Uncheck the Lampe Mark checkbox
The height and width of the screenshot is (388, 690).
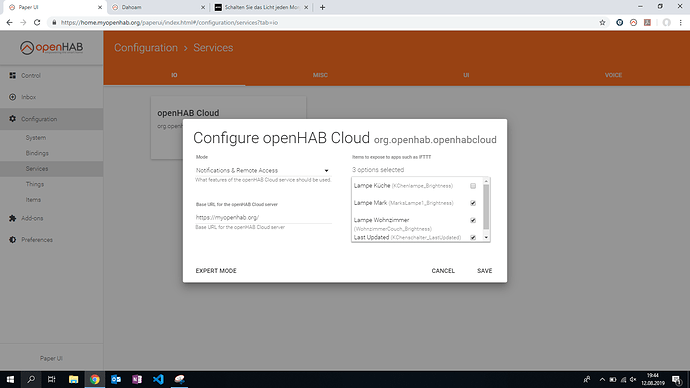(473, 203)
